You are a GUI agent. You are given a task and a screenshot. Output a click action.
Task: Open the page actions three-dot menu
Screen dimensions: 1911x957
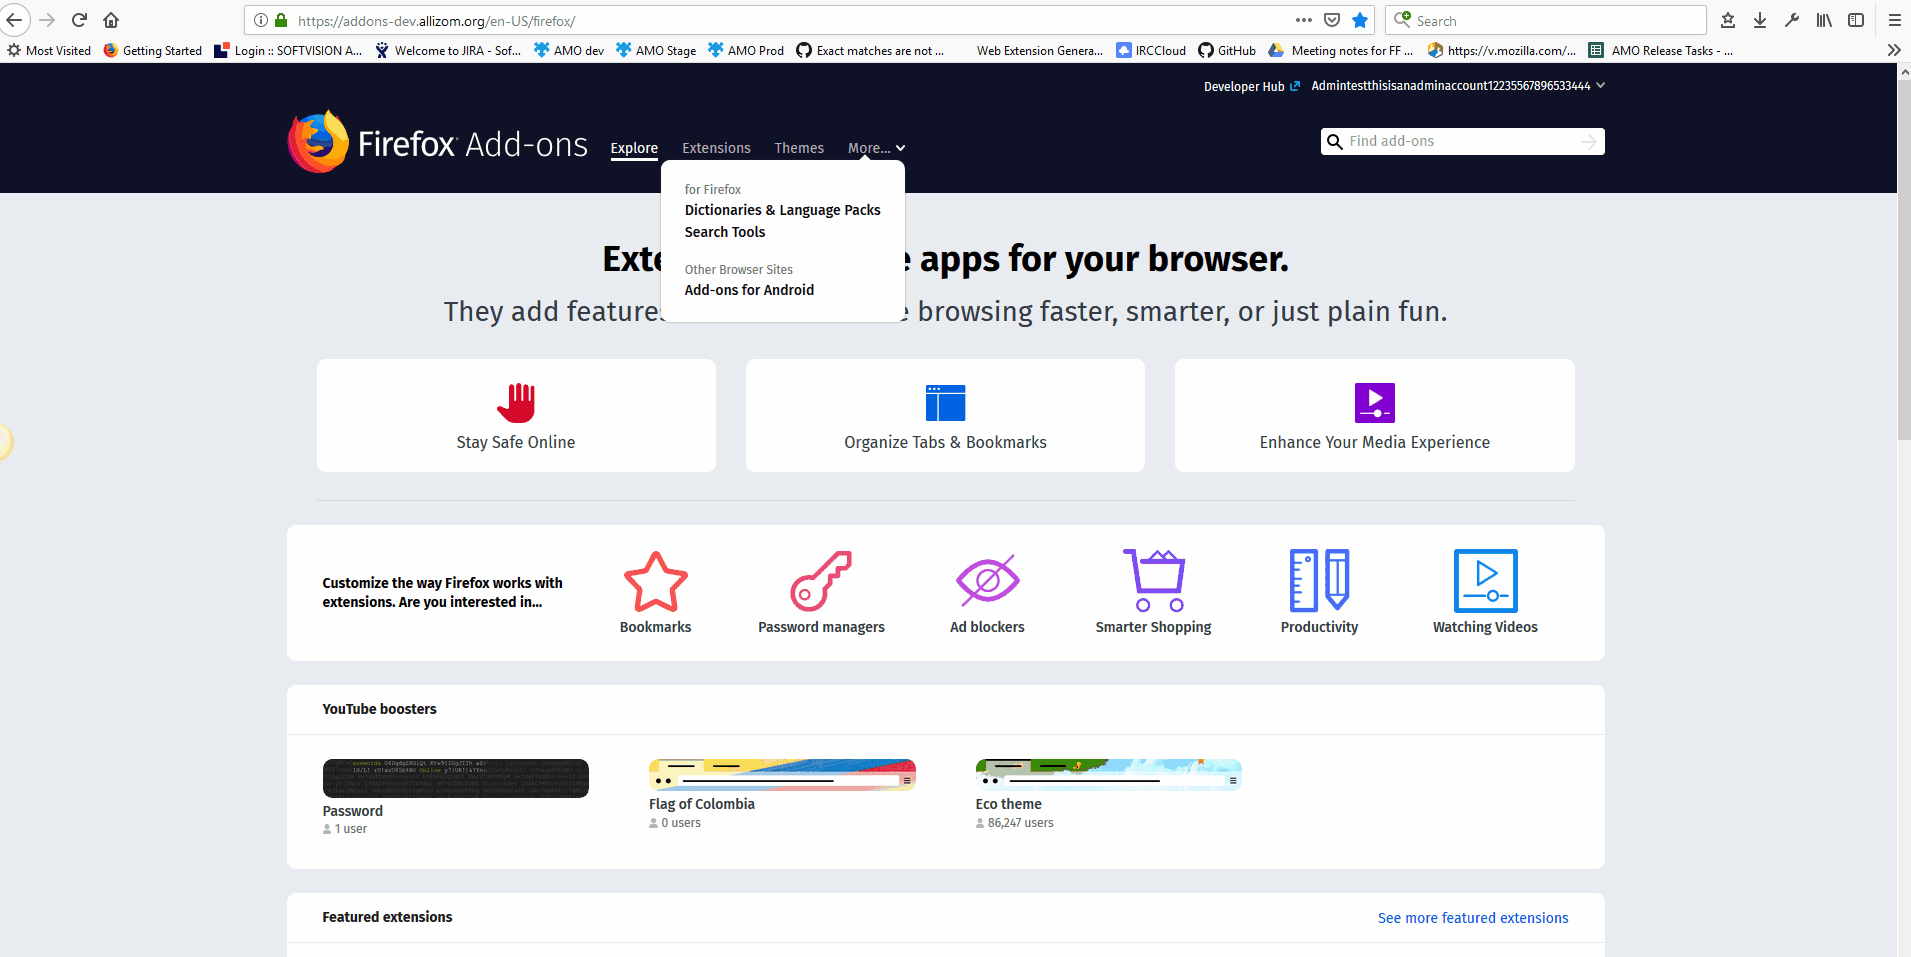coord(1304,20)
